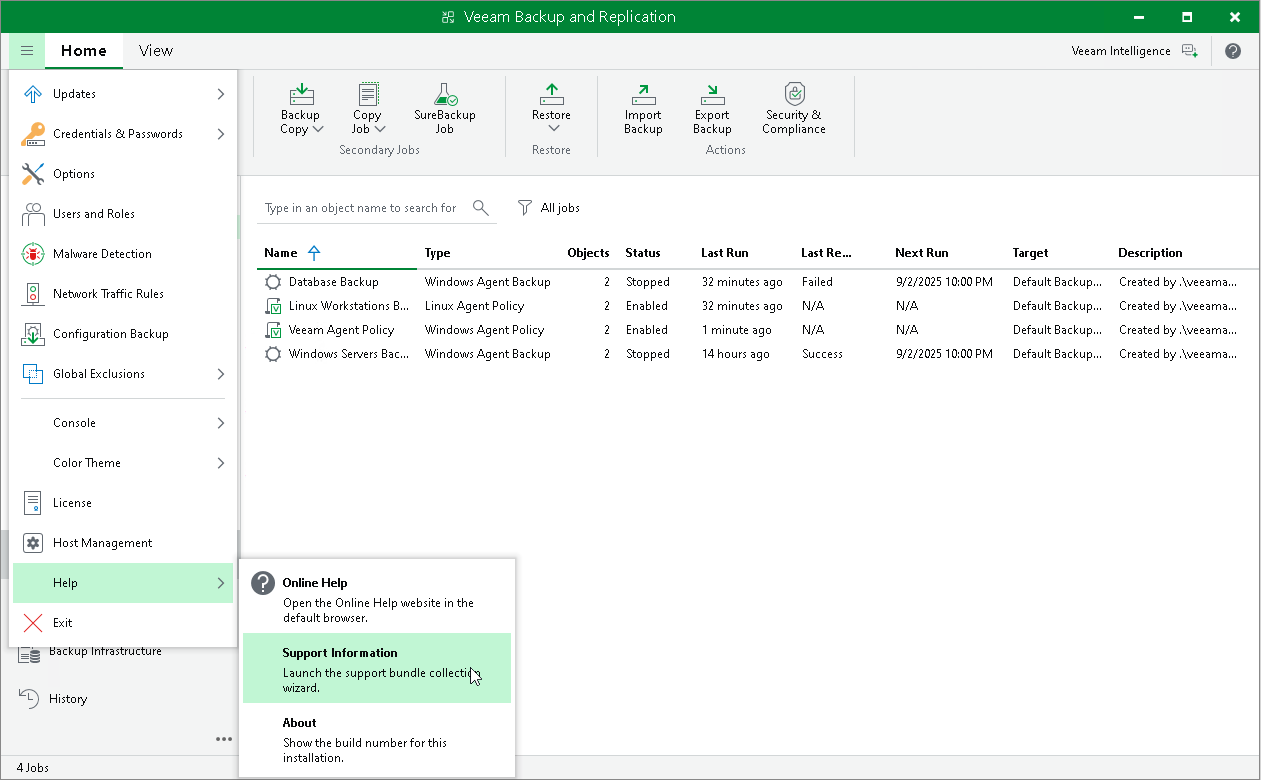Viewport: 1261px width, 780px height.
Task: Open the Malware Detection menu item
Action: tap(123, 254)
